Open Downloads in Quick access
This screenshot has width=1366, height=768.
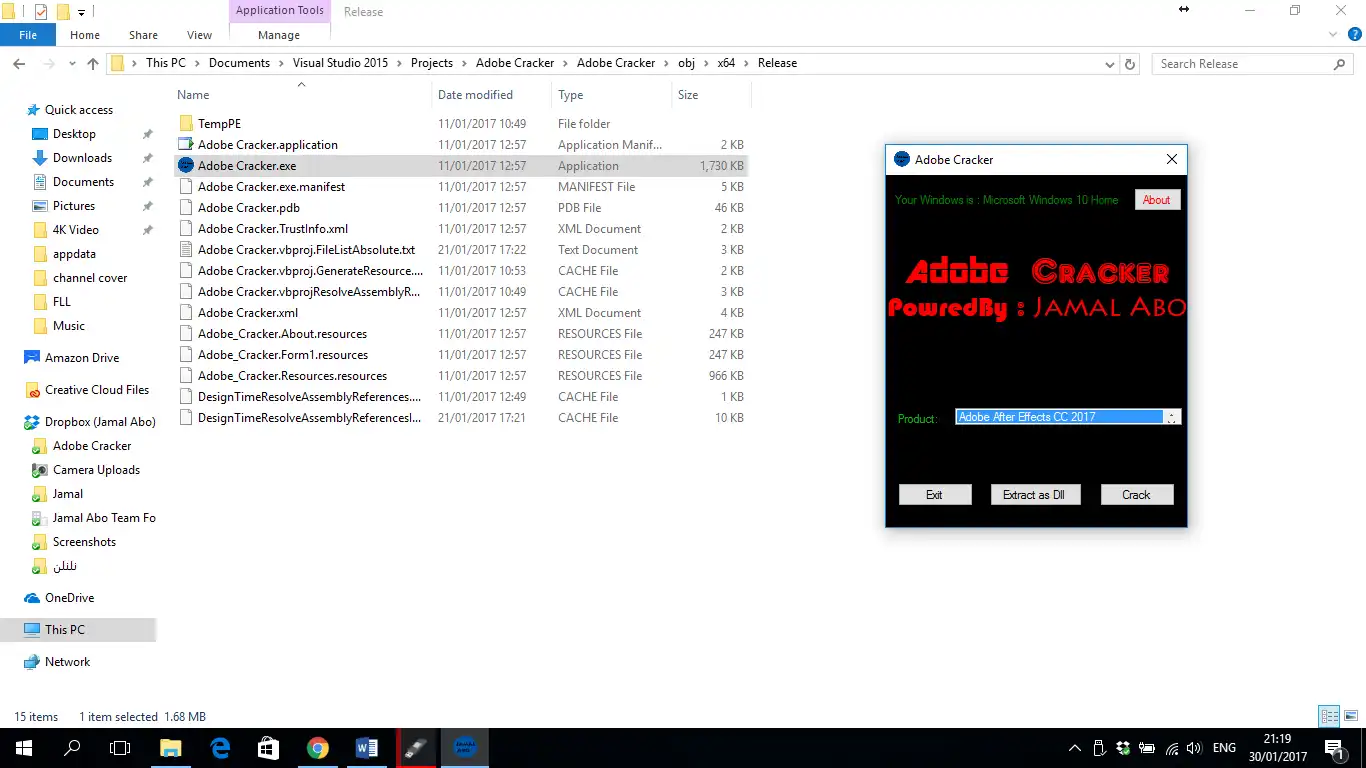(82, 158)
